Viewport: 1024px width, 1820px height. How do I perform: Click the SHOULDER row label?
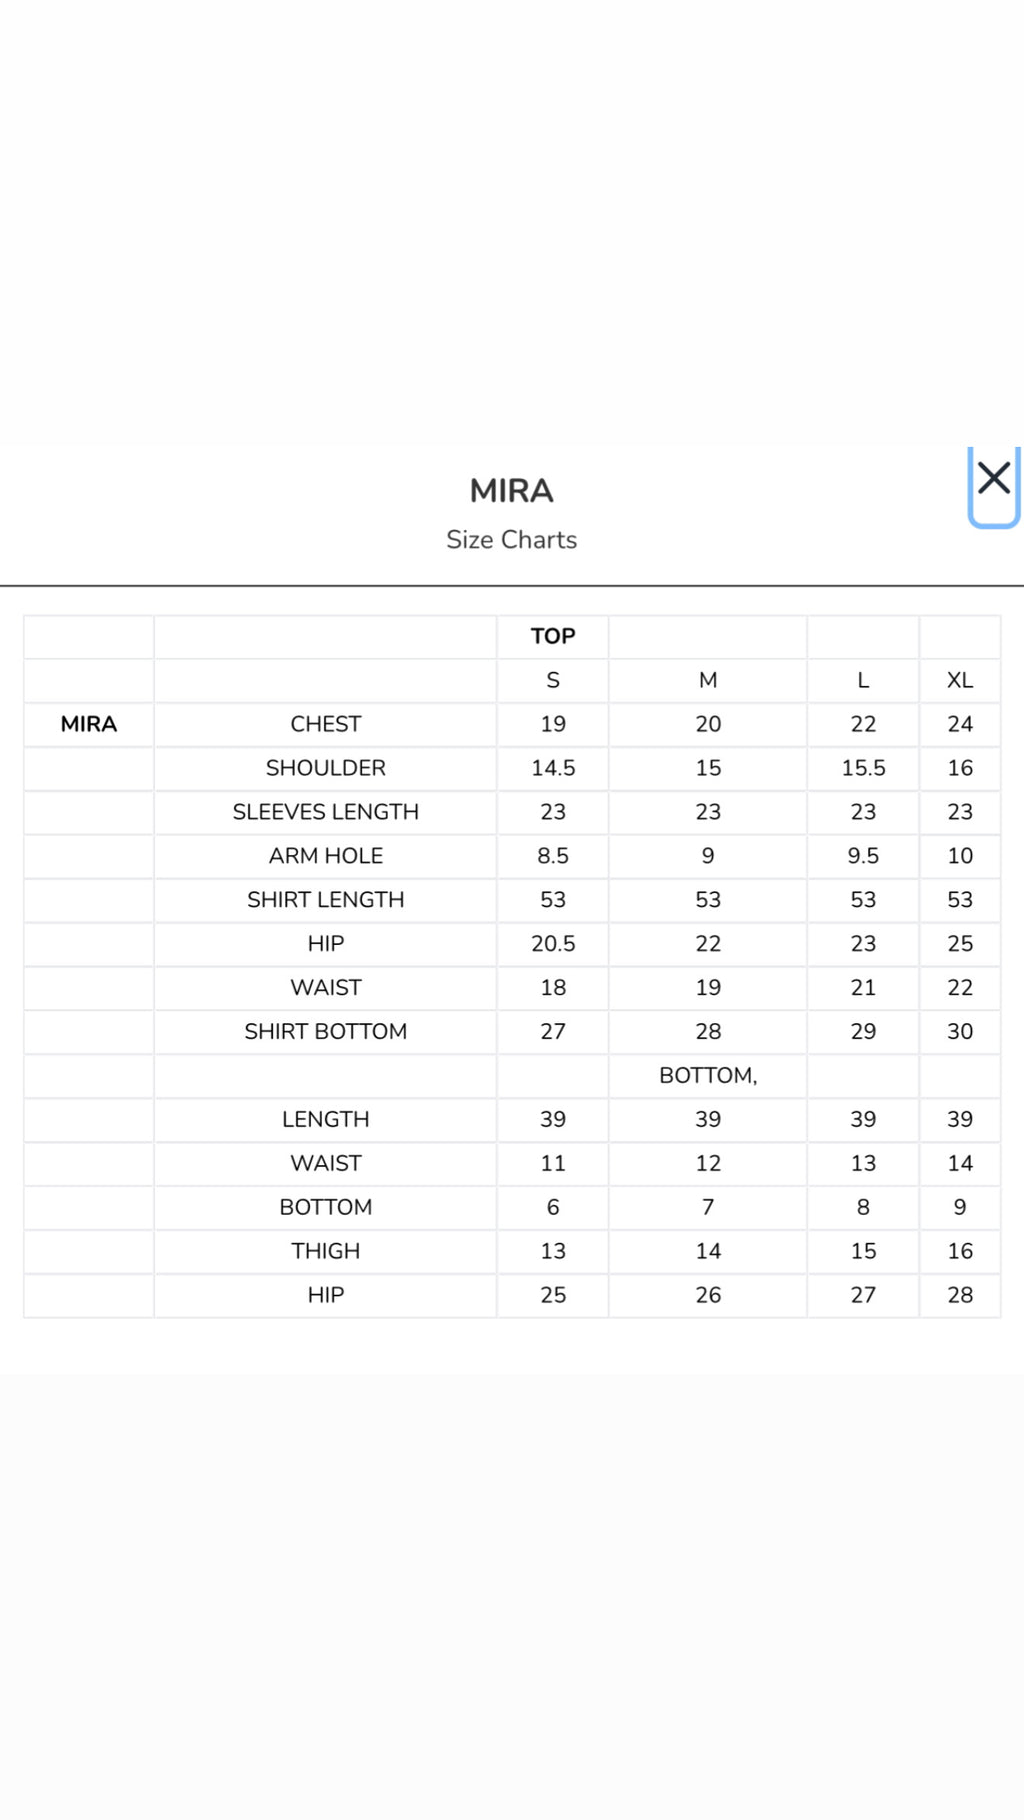click(326, 768)
